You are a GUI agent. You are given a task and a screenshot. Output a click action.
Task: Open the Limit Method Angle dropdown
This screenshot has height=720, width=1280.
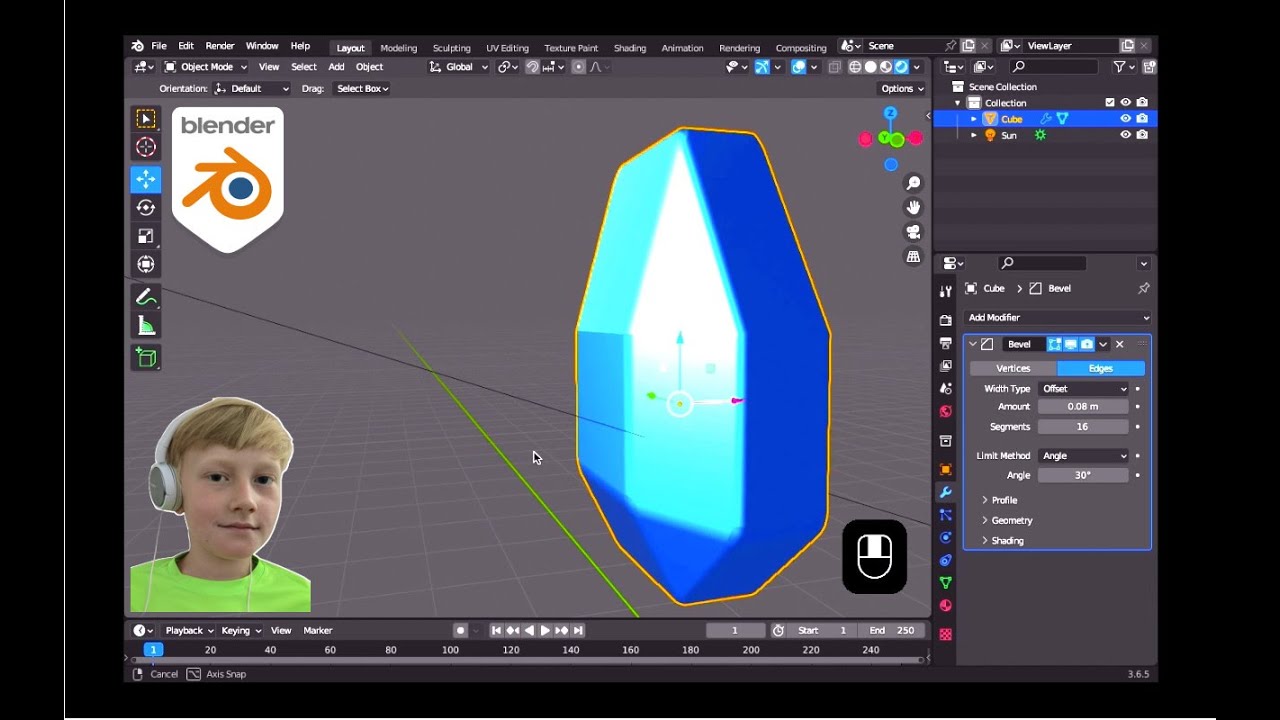point(1084,455)
